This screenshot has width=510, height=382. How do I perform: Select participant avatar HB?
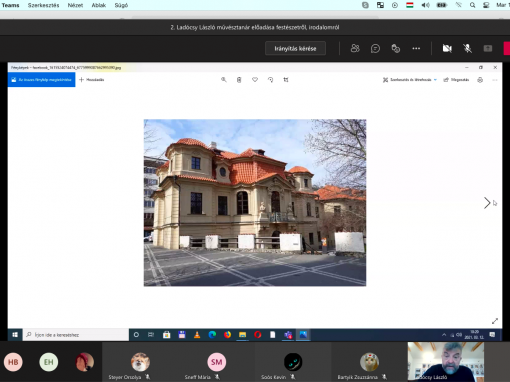tap(13, 362)
